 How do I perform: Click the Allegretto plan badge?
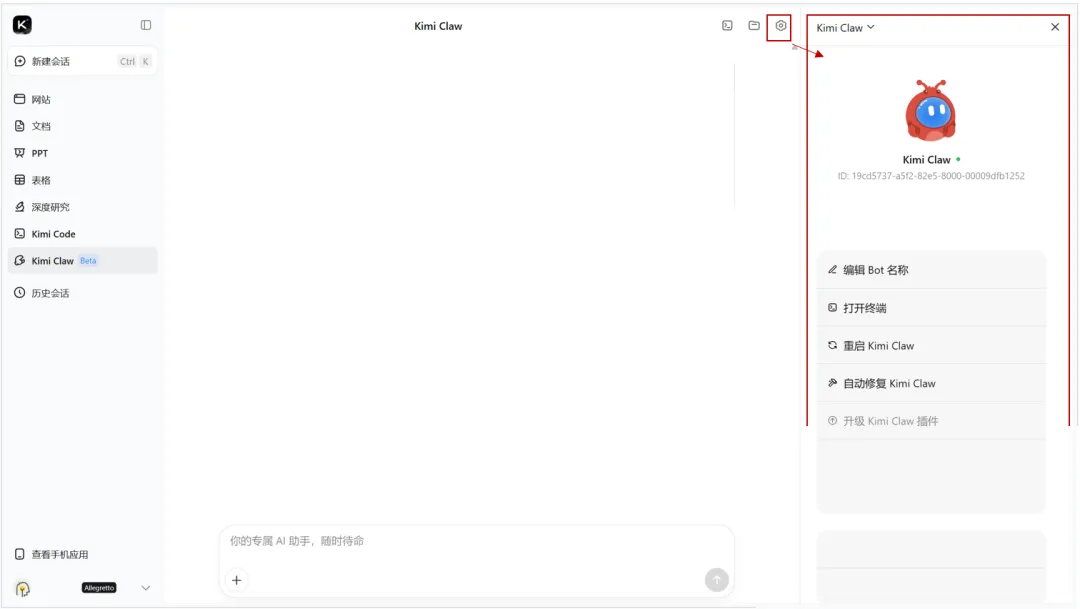tap(99, 588)
